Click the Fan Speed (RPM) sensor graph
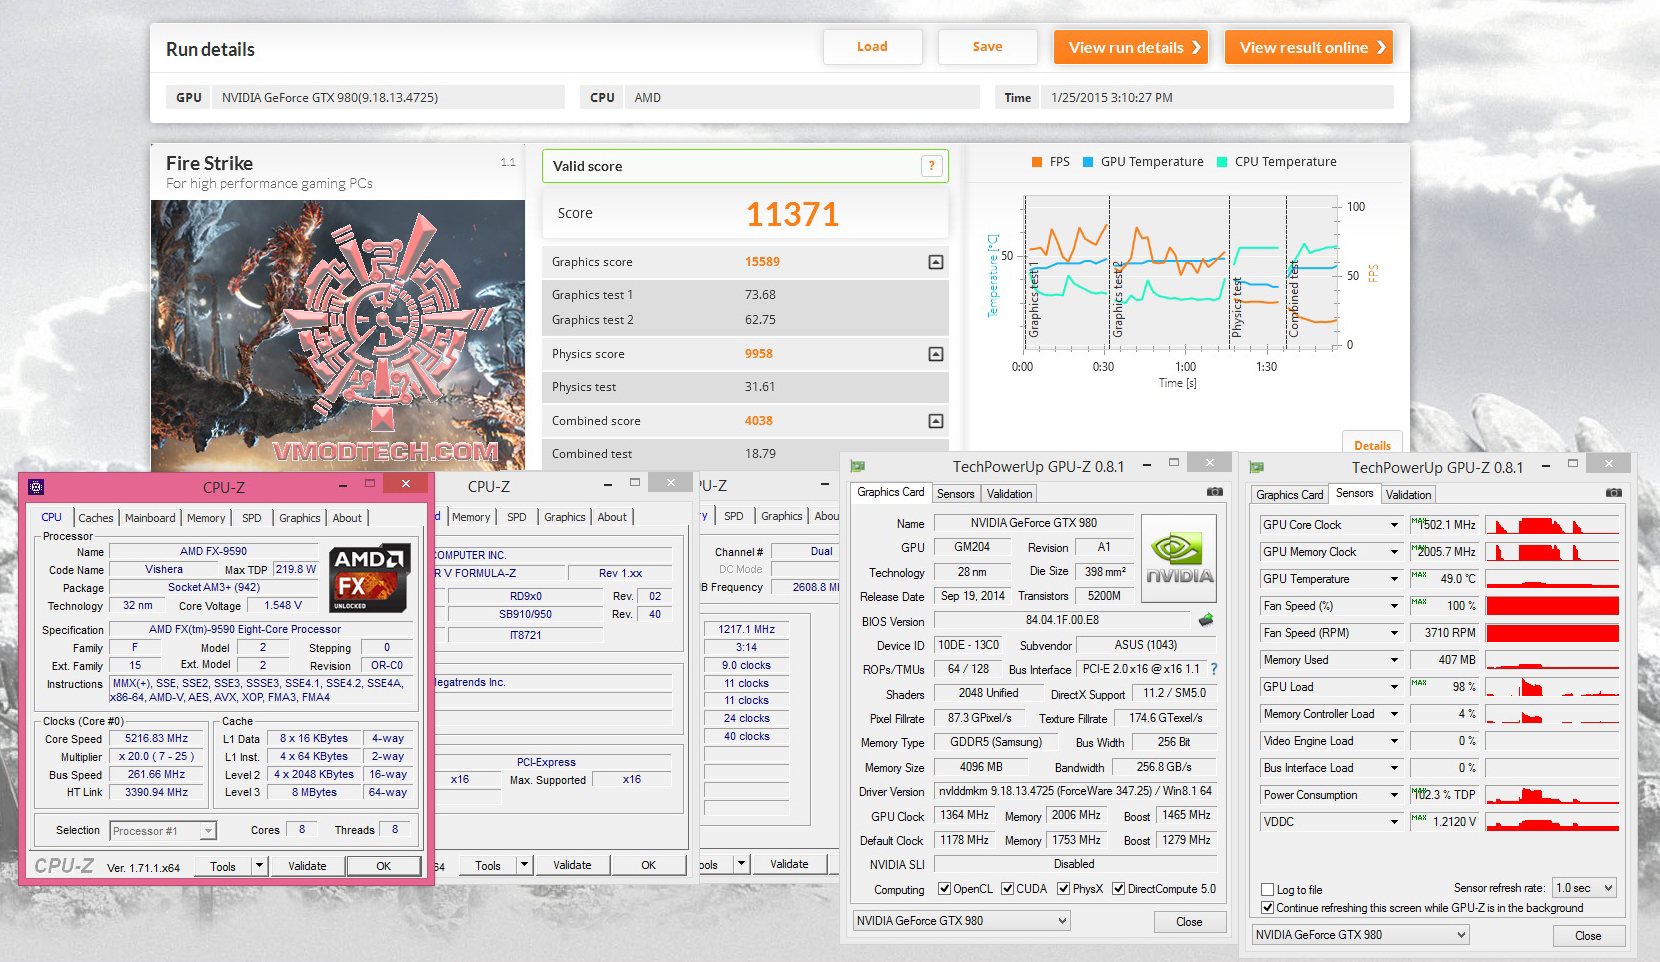The height and width of the screenshot is (962, 1660). (1552, 633)
